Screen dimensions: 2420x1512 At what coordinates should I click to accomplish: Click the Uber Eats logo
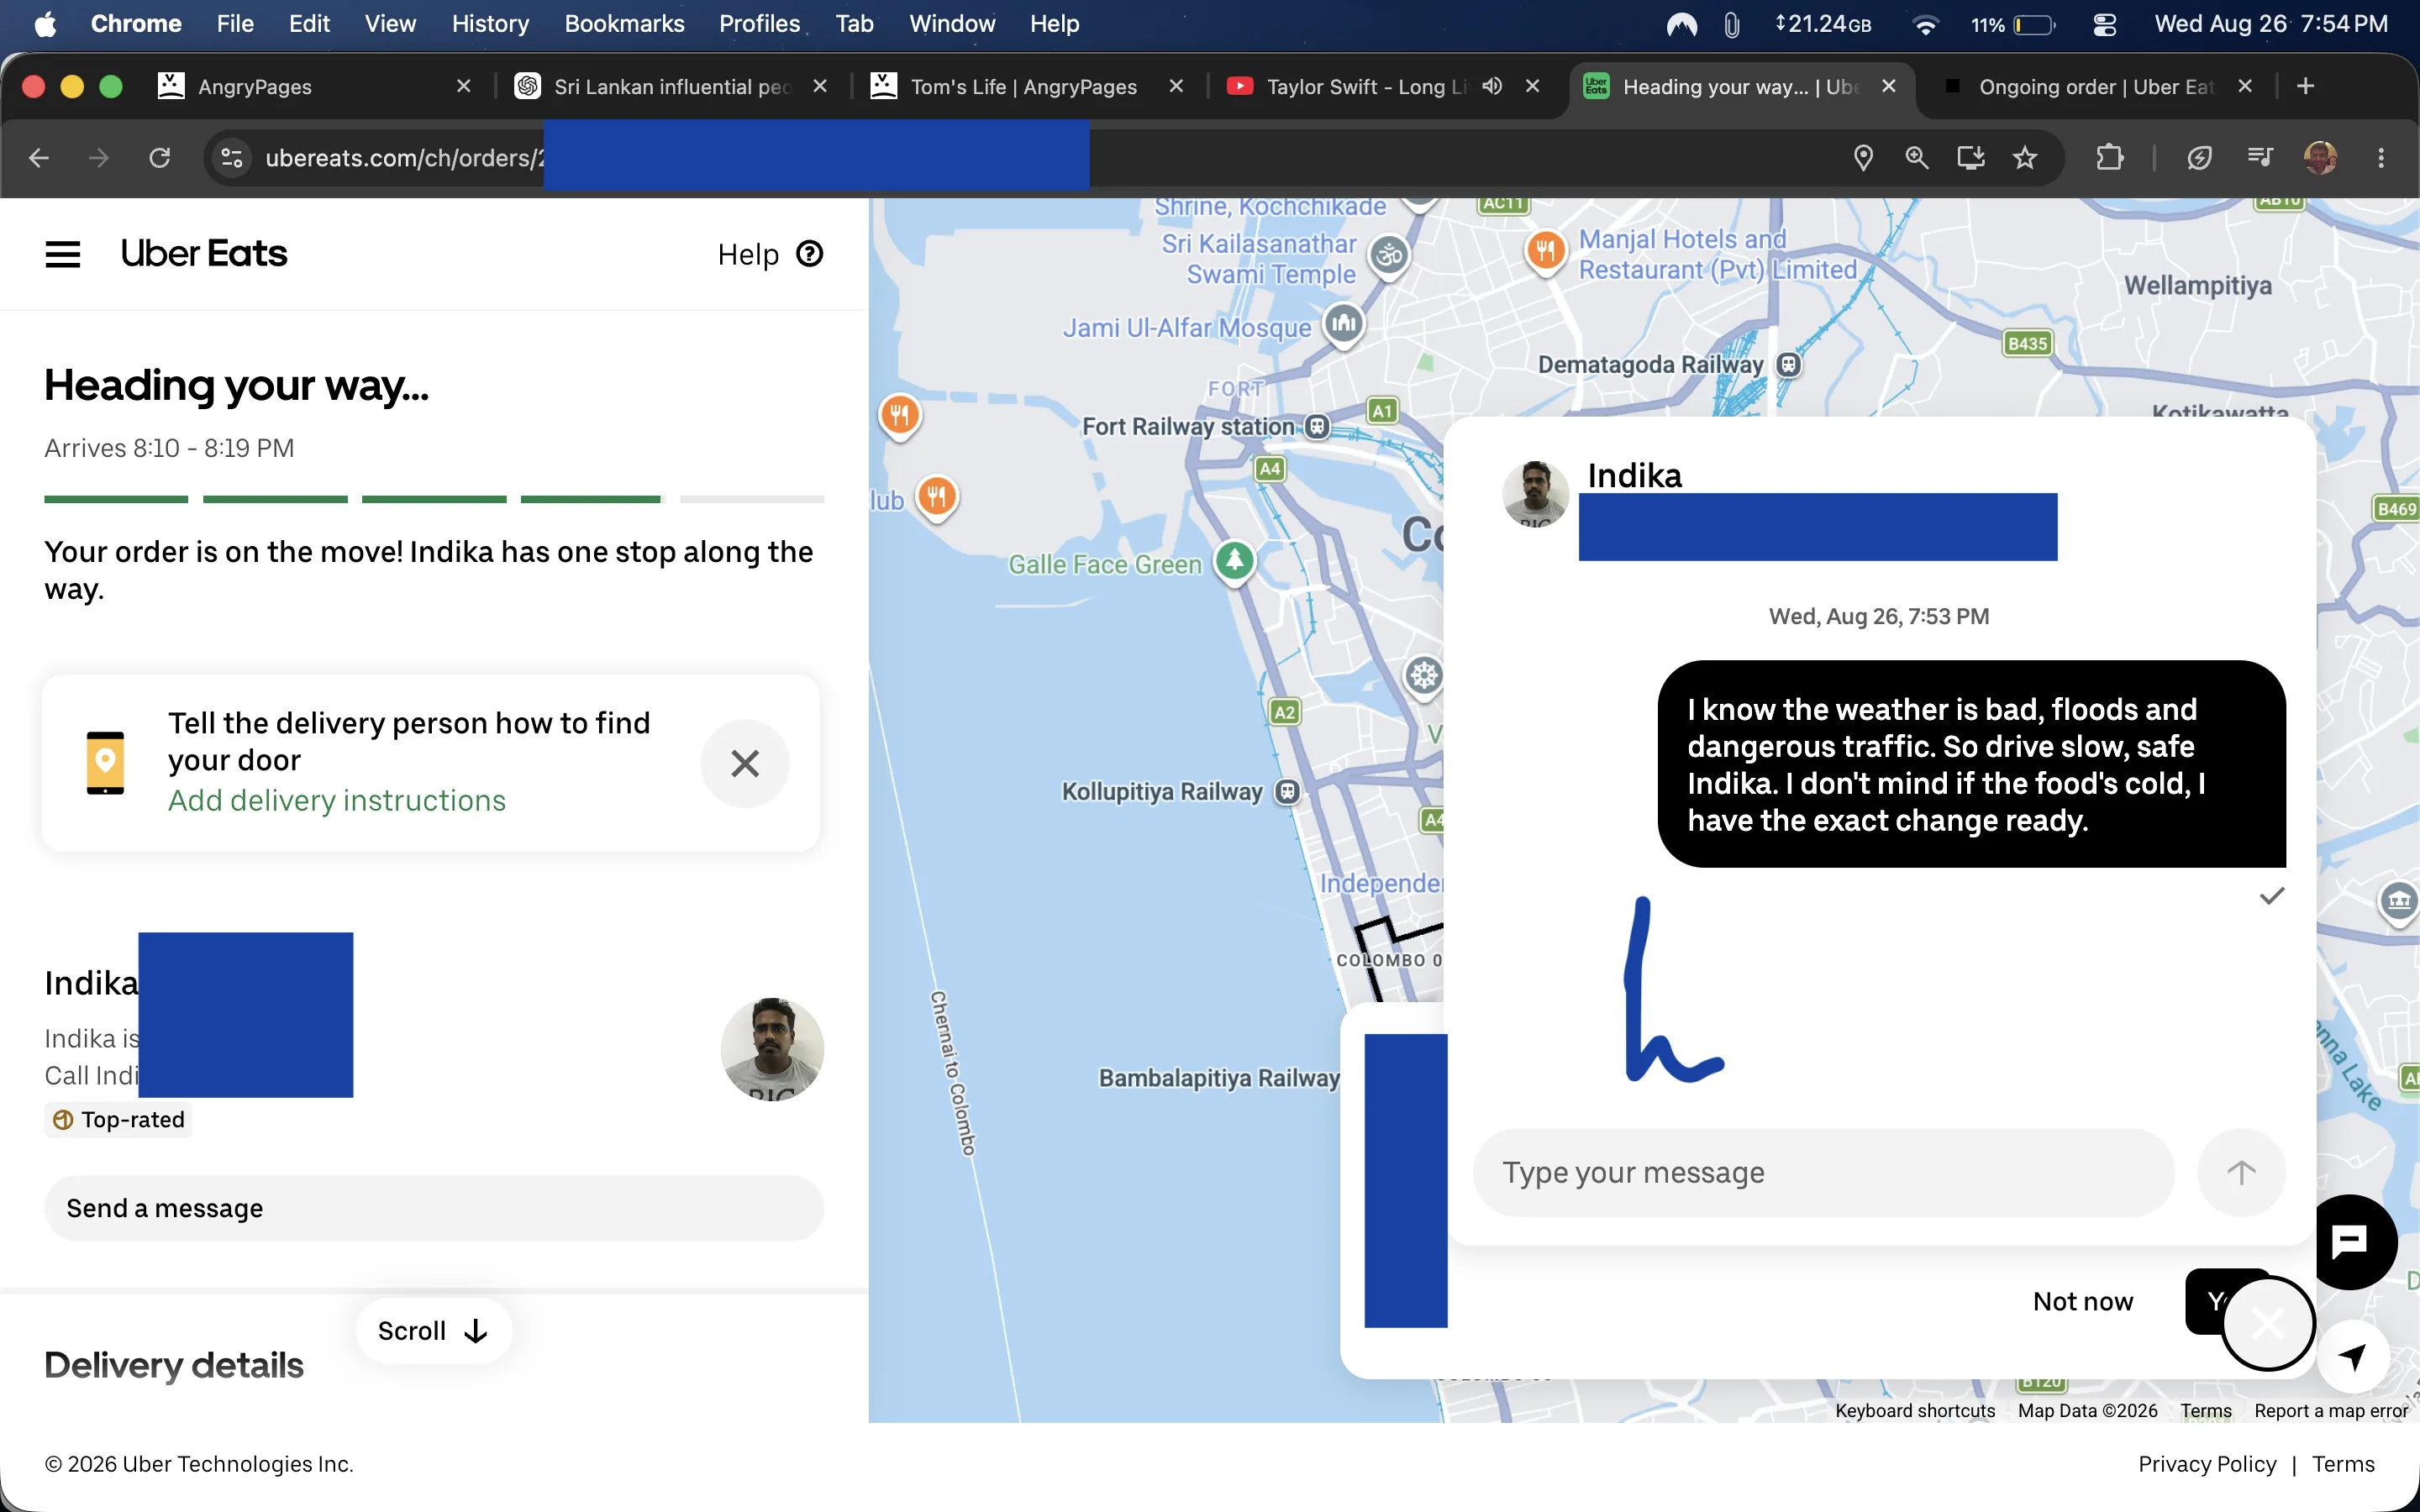click(204, 254)
